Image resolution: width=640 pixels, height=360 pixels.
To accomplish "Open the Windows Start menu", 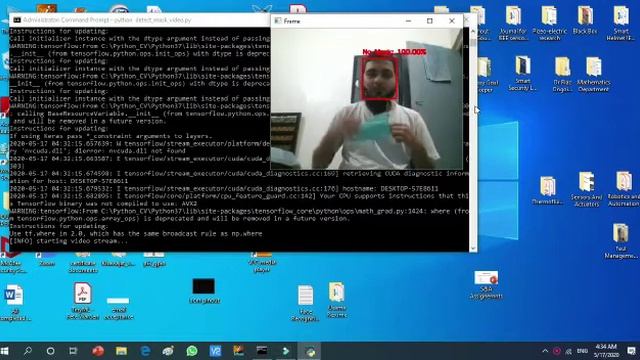I will pyautogui.click(x=4, y=351).
